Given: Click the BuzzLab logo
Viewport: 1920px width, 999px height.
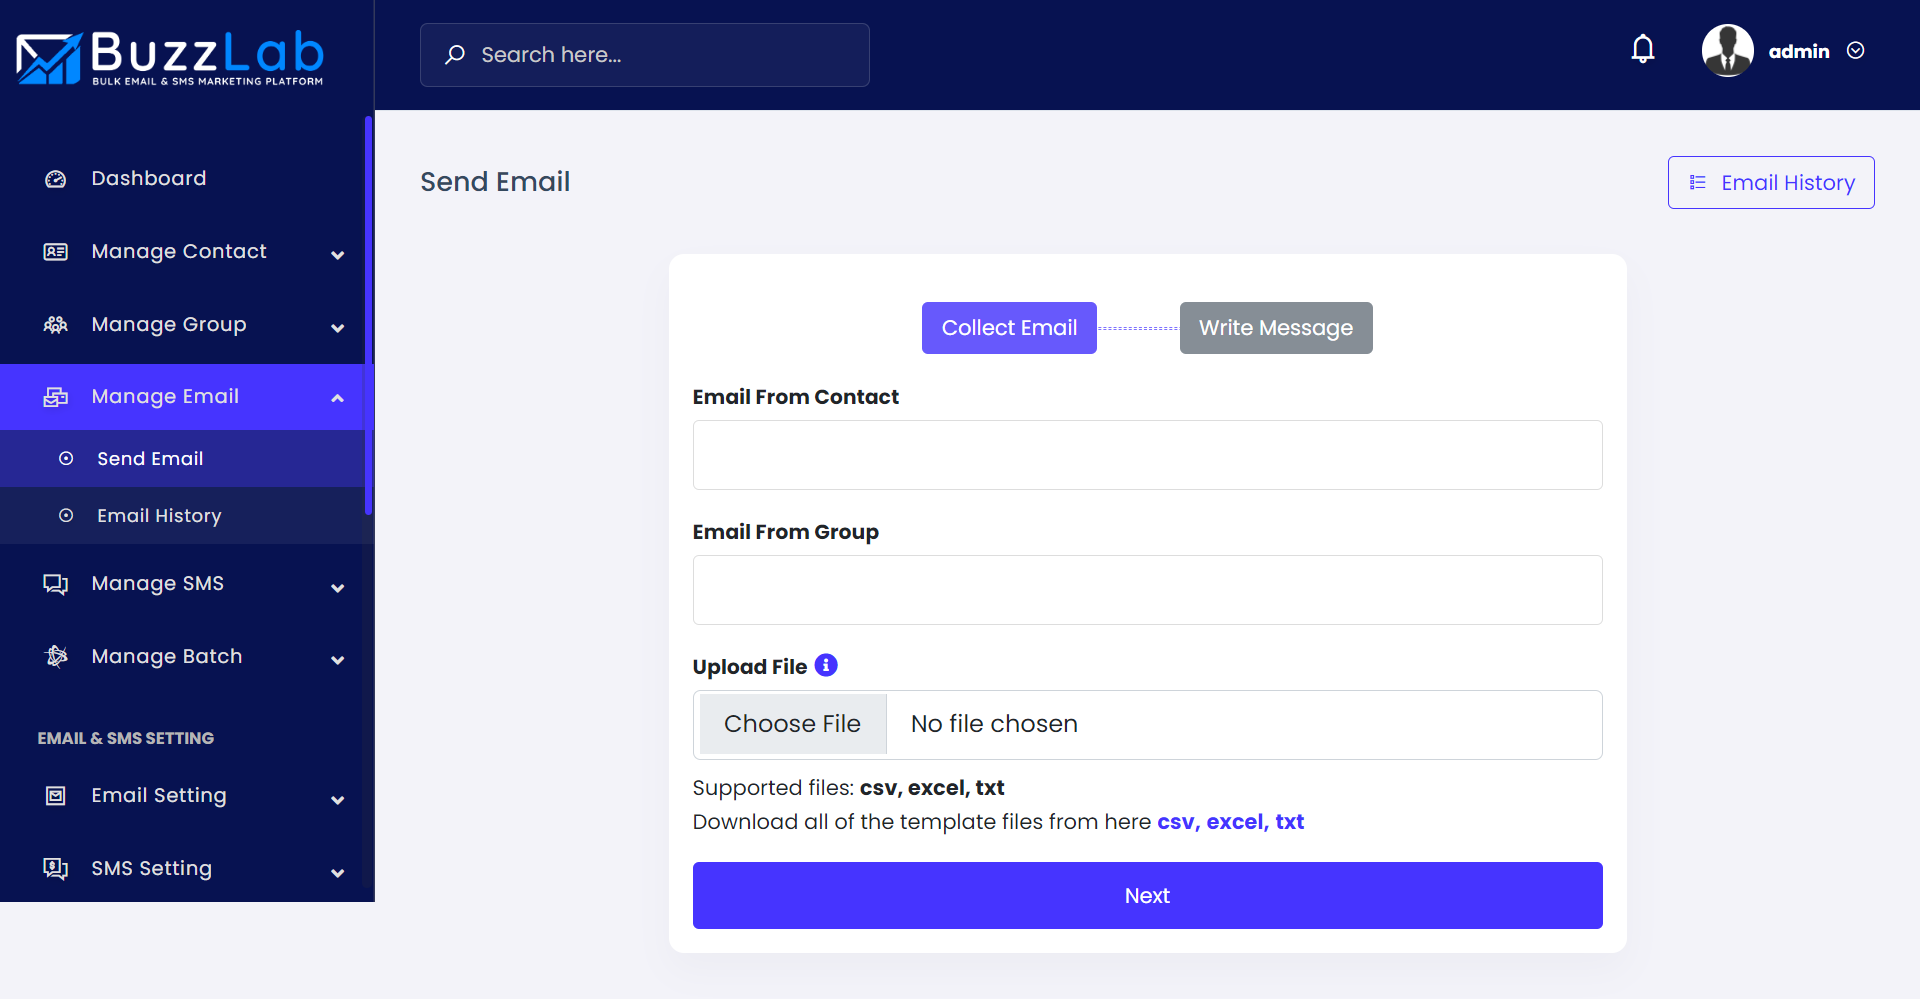Looking at the screenshot, I should 170,57.
